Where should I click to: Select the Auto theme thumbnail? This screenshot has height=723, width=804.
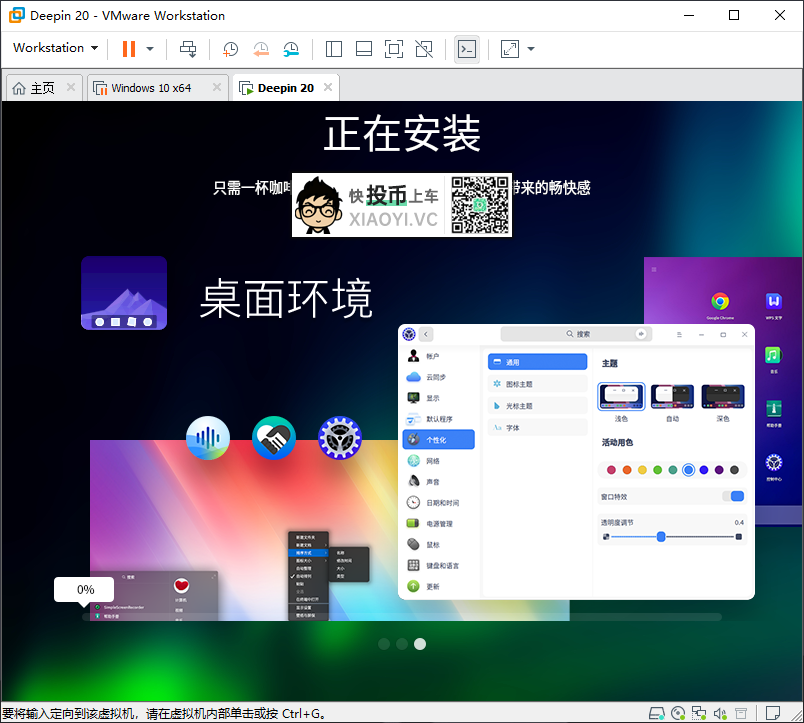click(672, 396)
